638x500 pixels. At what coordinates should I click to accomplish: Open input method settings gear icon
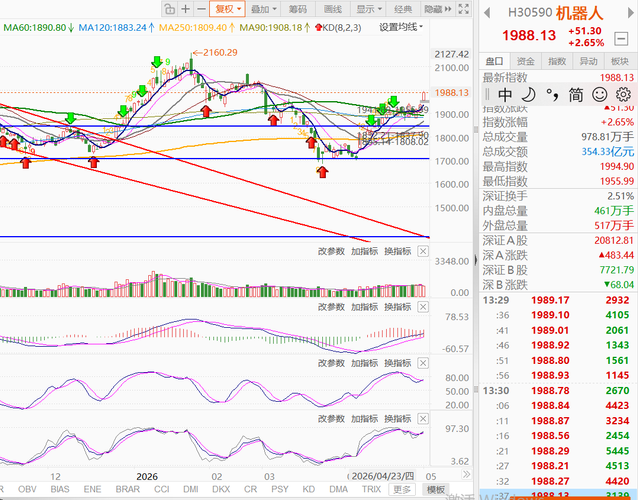click(x=623, y=94)
